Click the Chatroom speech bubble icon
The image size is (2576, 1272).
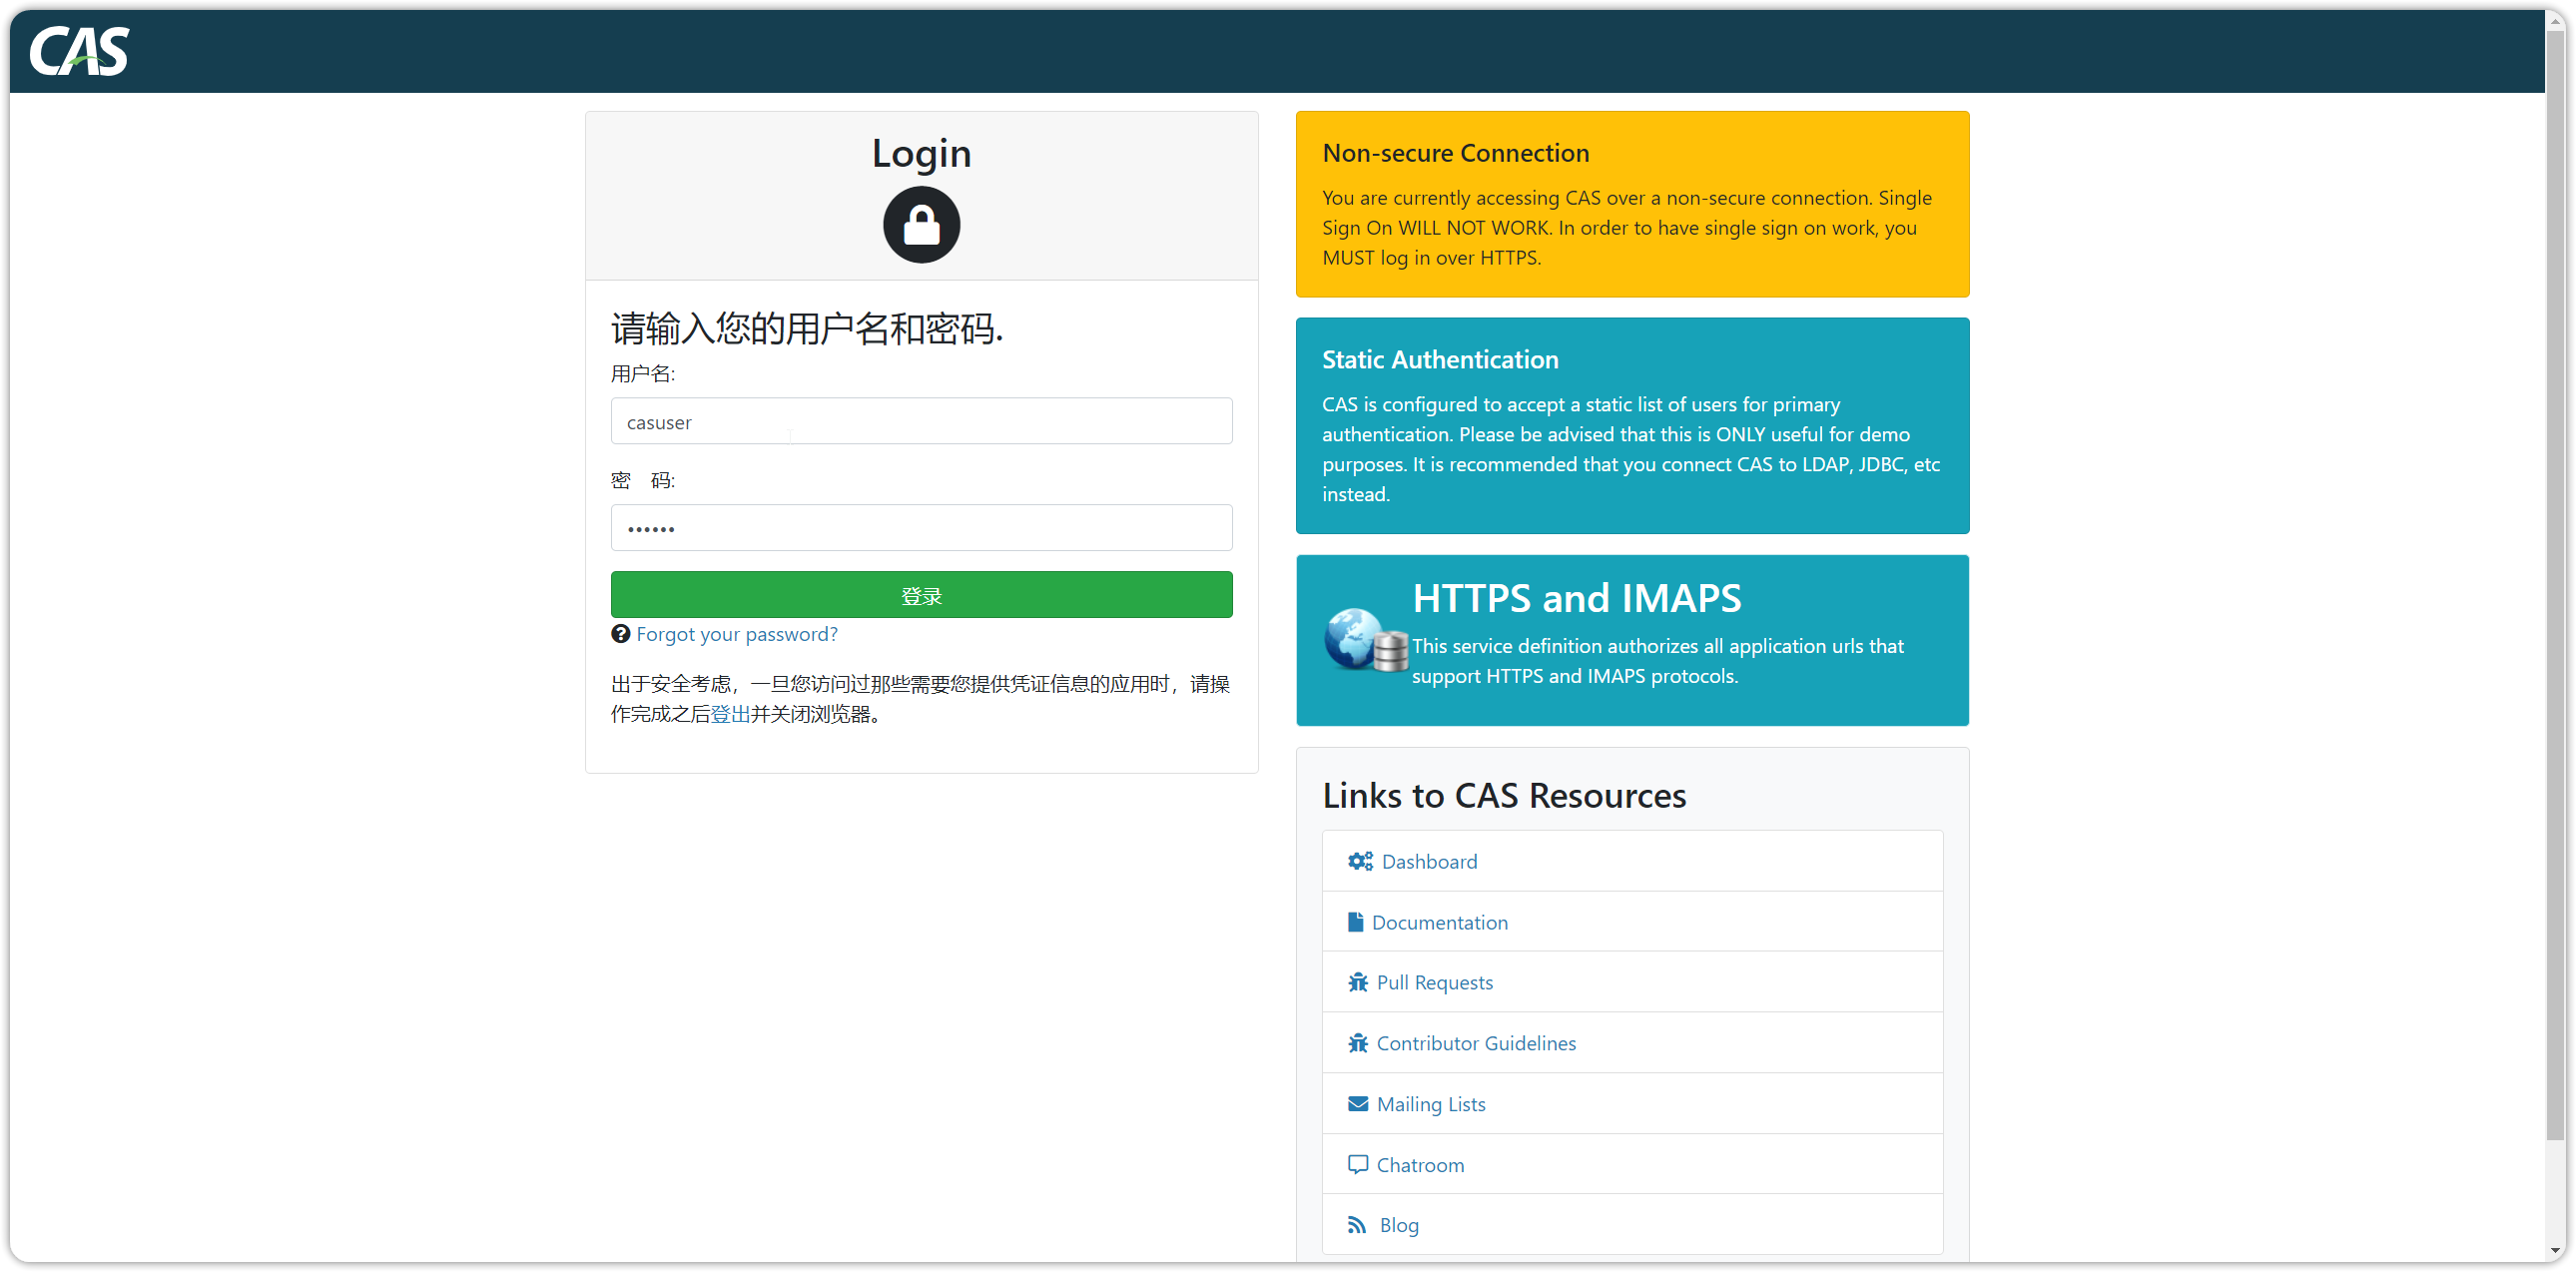point(1357,1165)
